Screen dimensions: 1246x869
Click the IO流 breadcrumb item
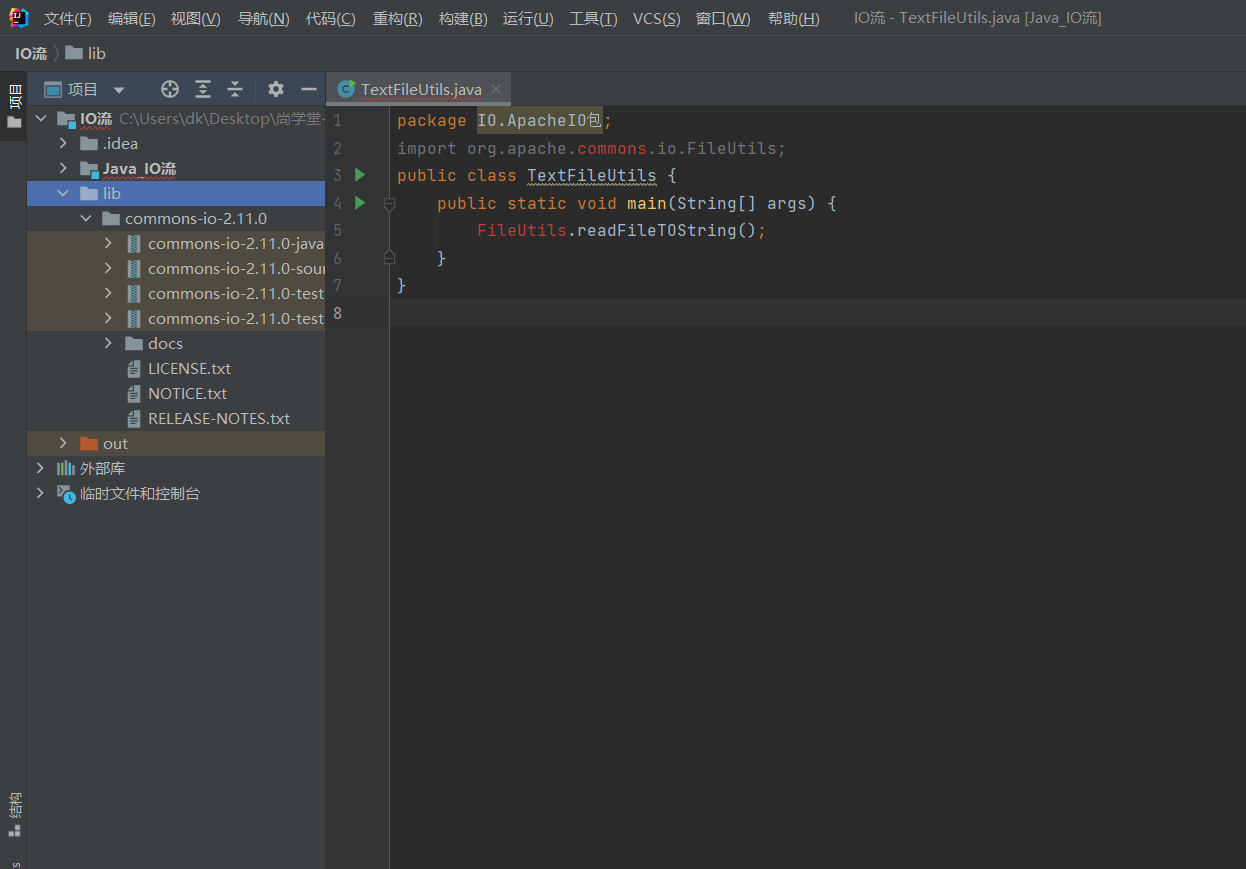coord(31,53)
